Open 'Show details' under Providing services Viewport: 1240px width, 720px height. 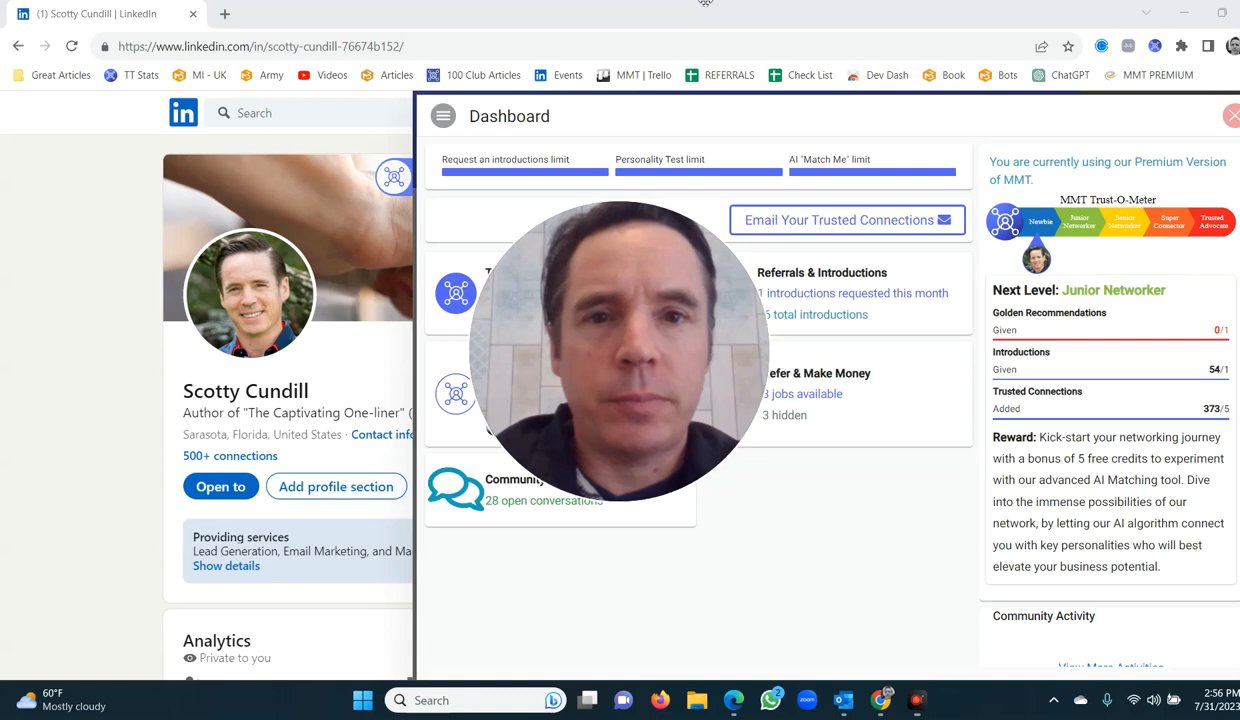pos(226,566)
